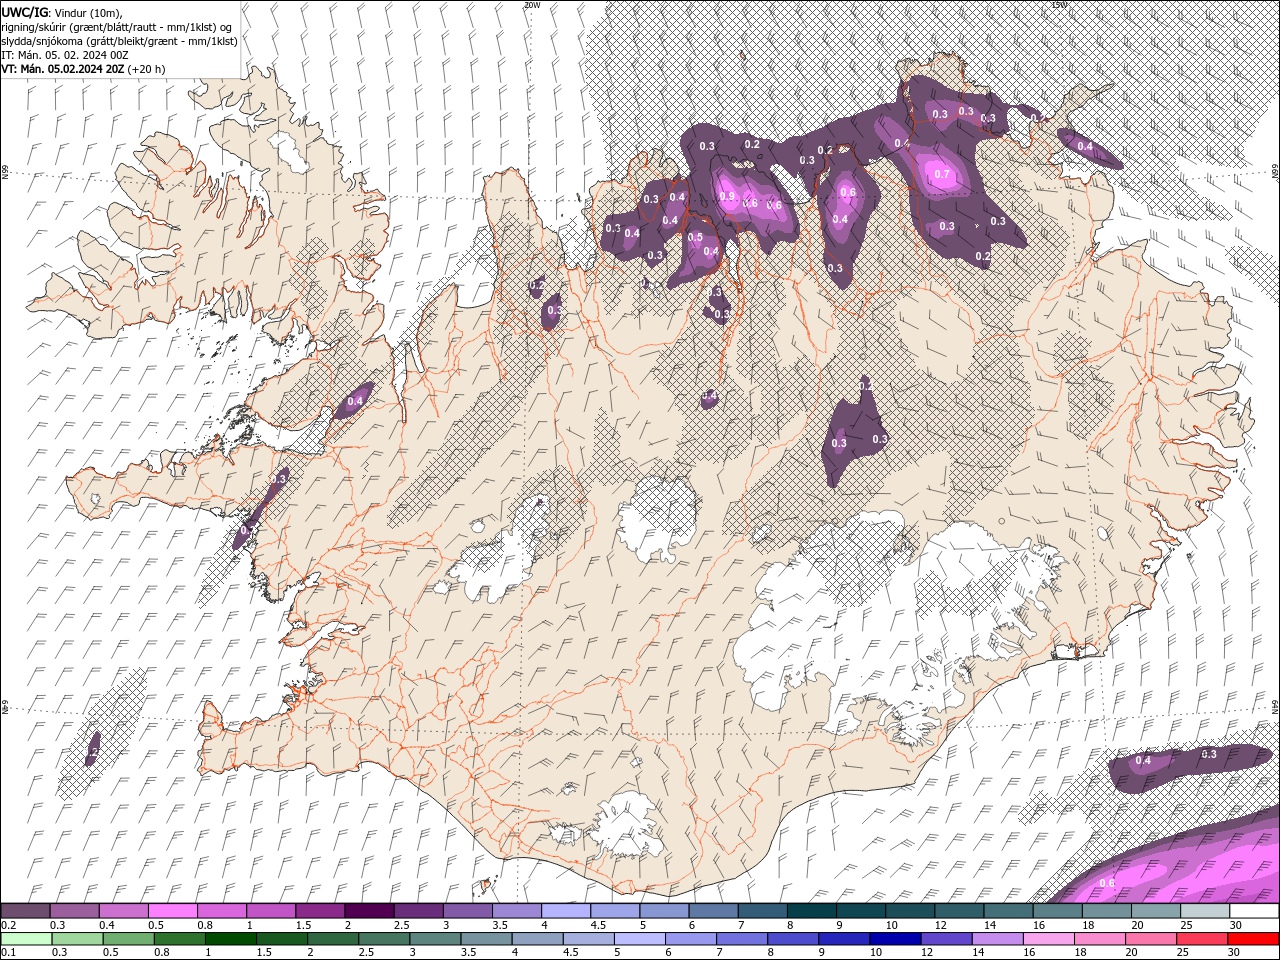The width and height of the screenshot is (1280, 960).
Task: Click the 0.7 precipitation value on the map
Action: [942, 175]
